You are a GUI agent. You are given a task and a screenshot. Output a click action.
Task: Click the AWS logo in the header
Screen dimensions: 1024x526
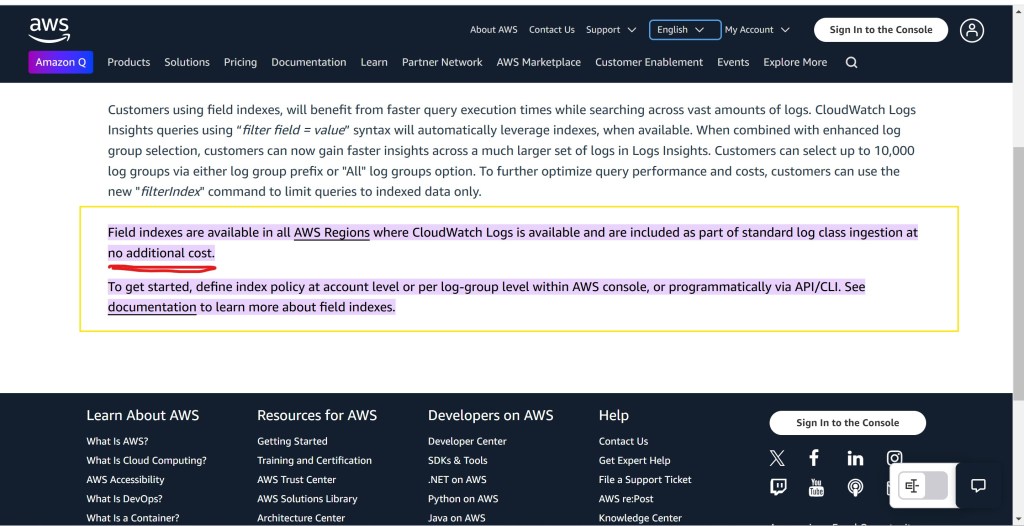[49, 29]
